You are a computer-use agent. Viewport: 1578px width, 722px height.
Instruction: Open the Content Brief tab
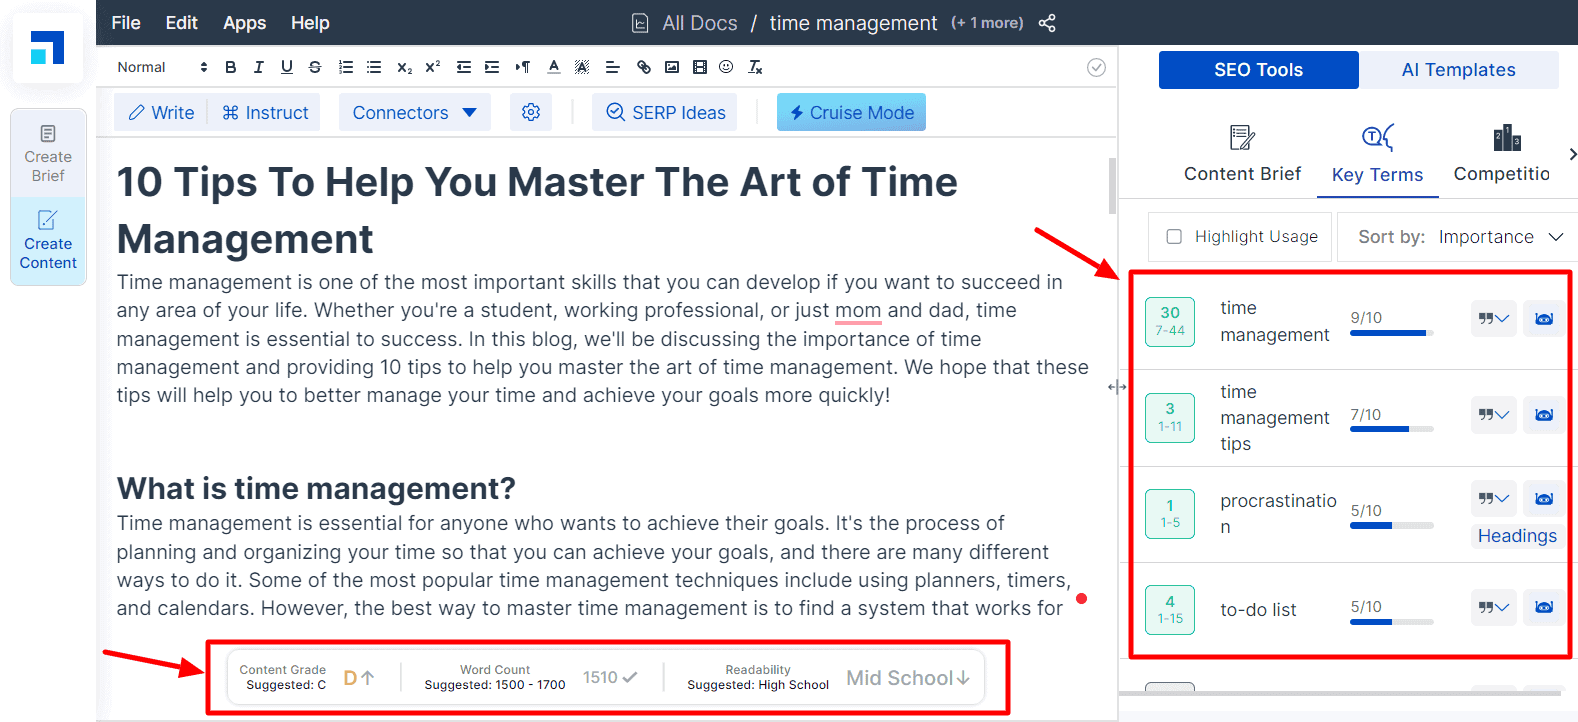point(1242,154)
